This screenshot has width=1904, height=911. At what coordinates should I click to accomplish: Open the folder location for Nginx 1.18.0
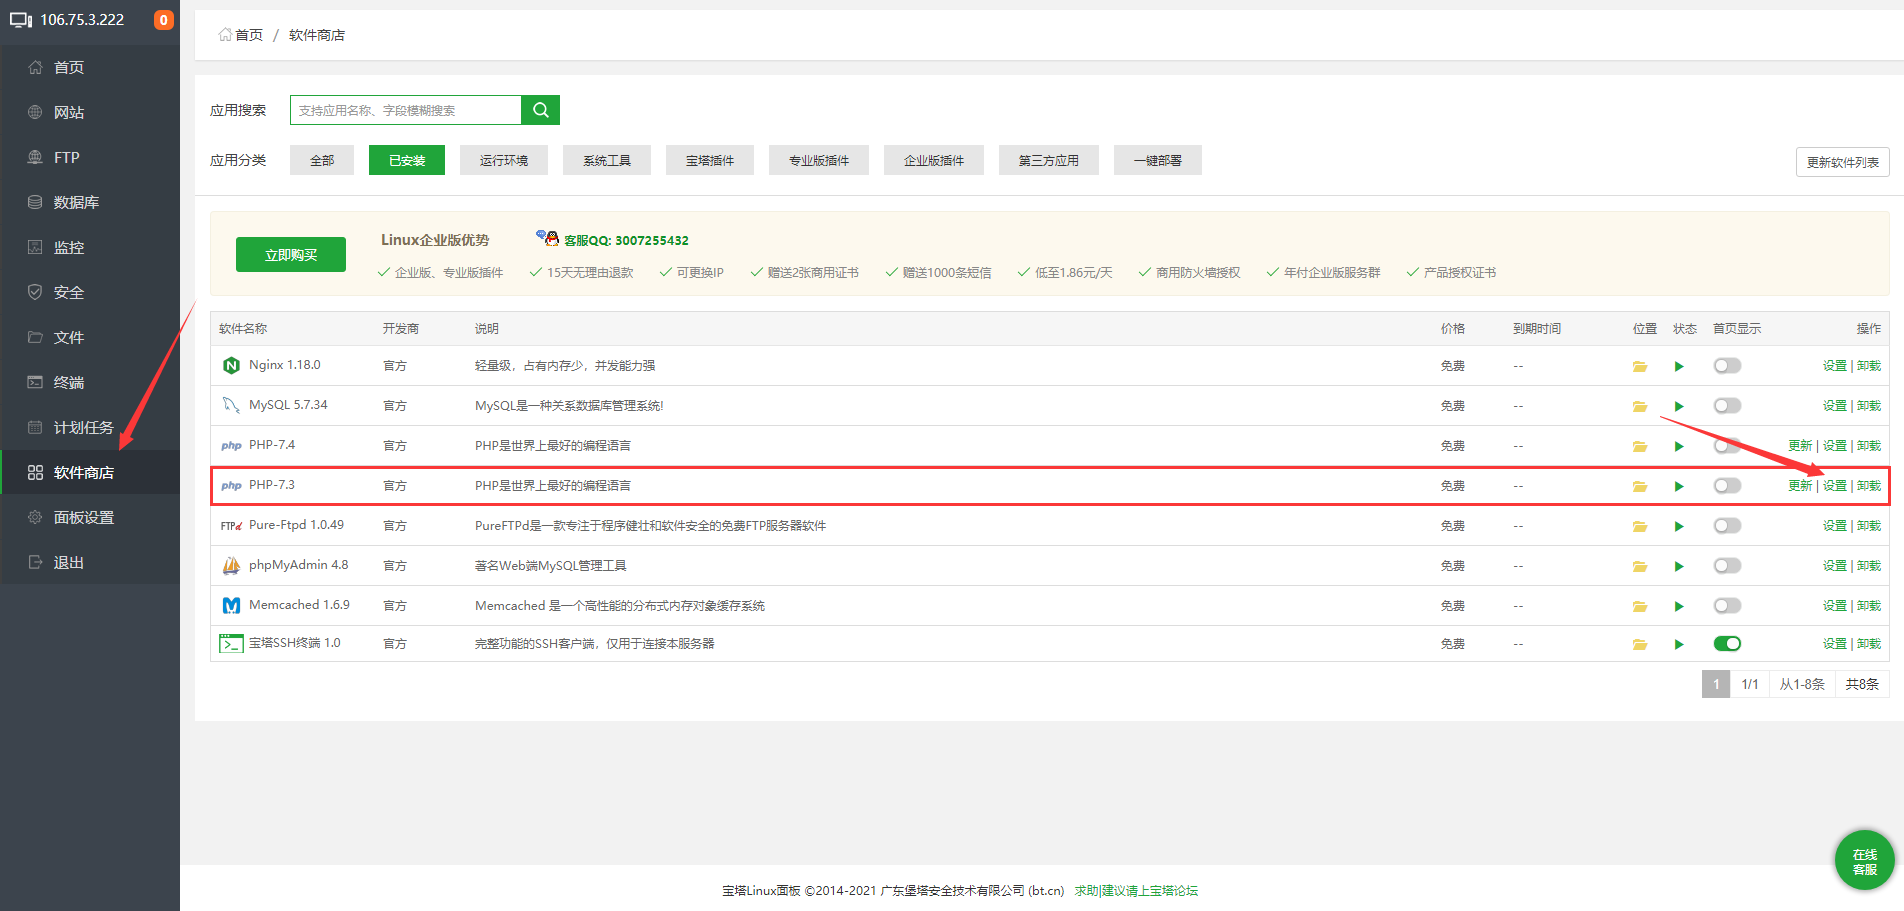tap(1640, 366)
